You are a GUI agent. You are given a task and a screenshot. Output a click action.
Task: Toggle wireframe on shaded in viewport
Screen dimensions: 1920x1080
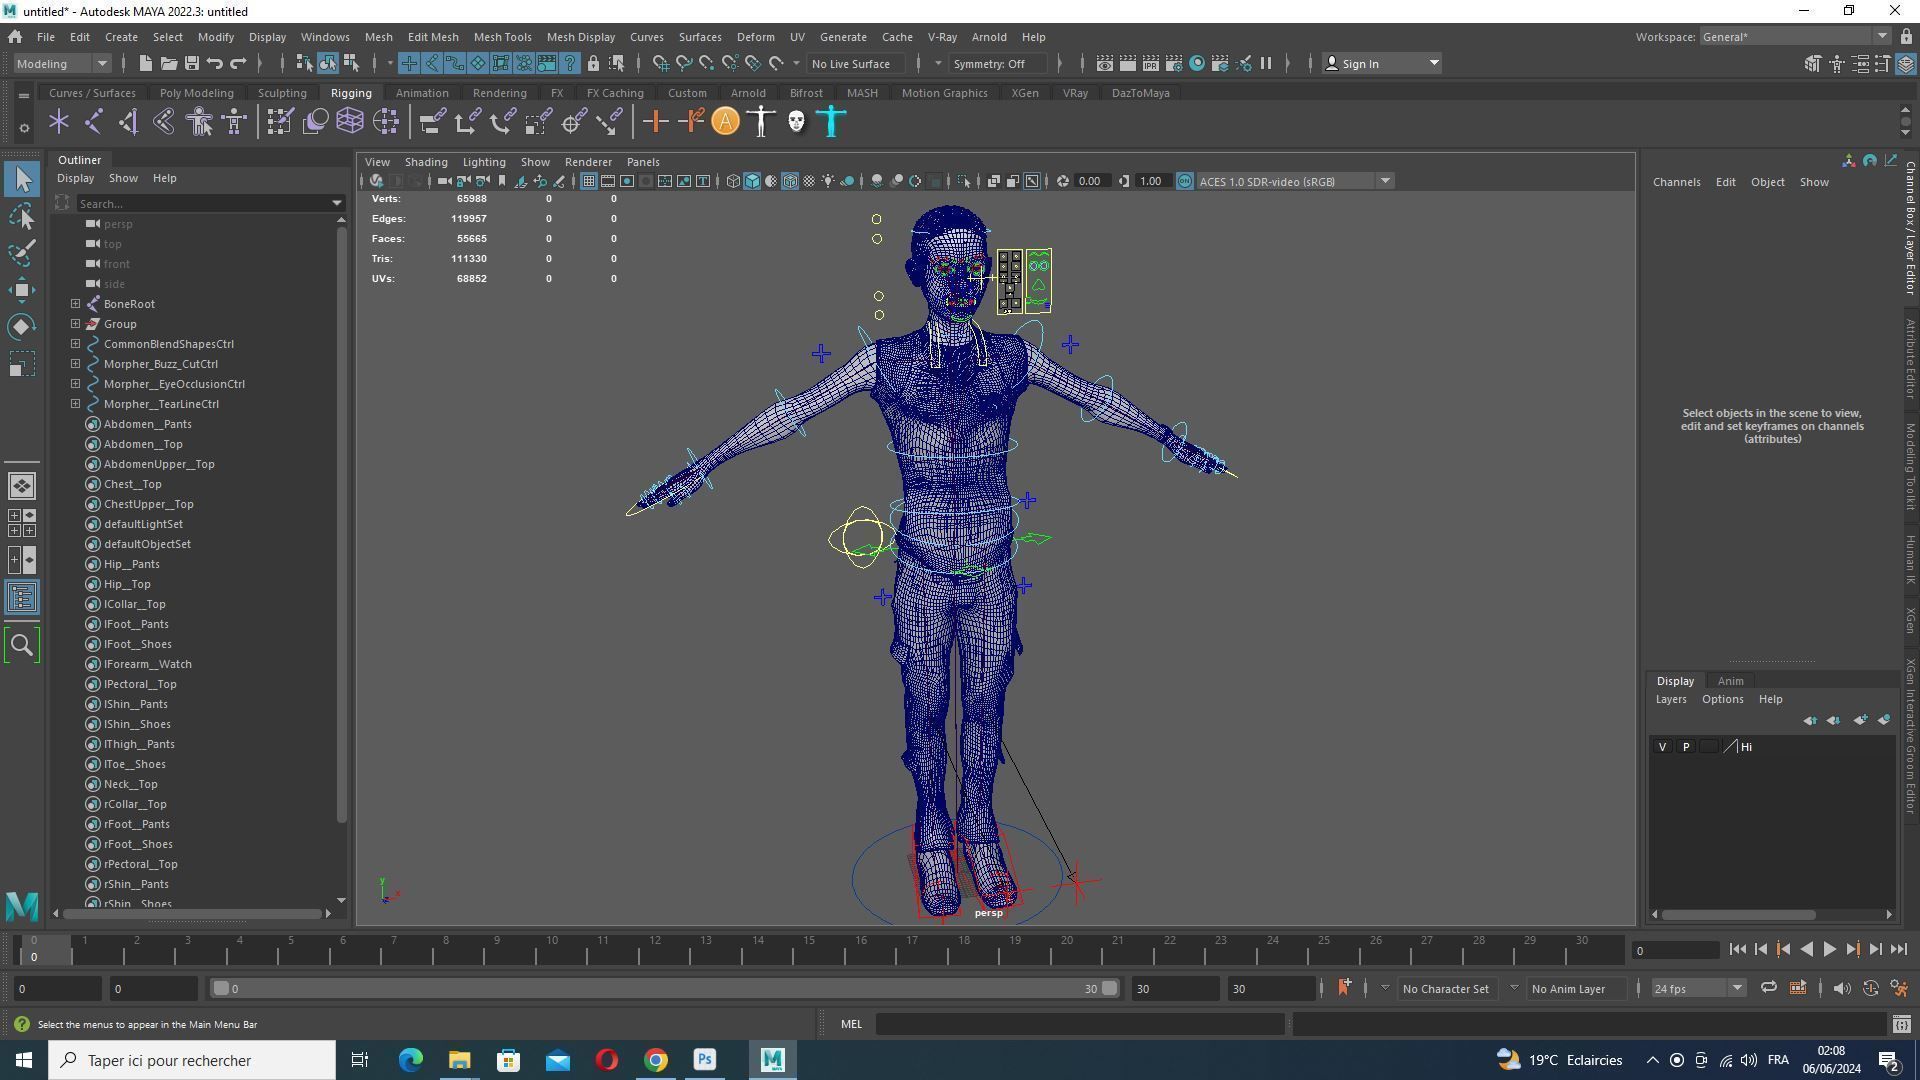(x=790, y=182)
